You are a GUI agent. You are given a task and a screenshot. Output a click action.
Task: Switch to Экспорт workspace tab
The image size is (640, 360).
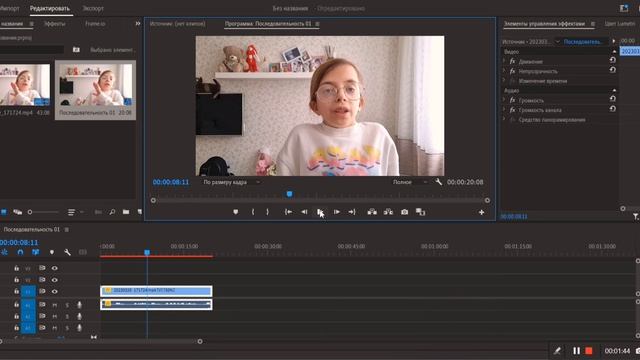pyautogui.click(x=93, y=8)
